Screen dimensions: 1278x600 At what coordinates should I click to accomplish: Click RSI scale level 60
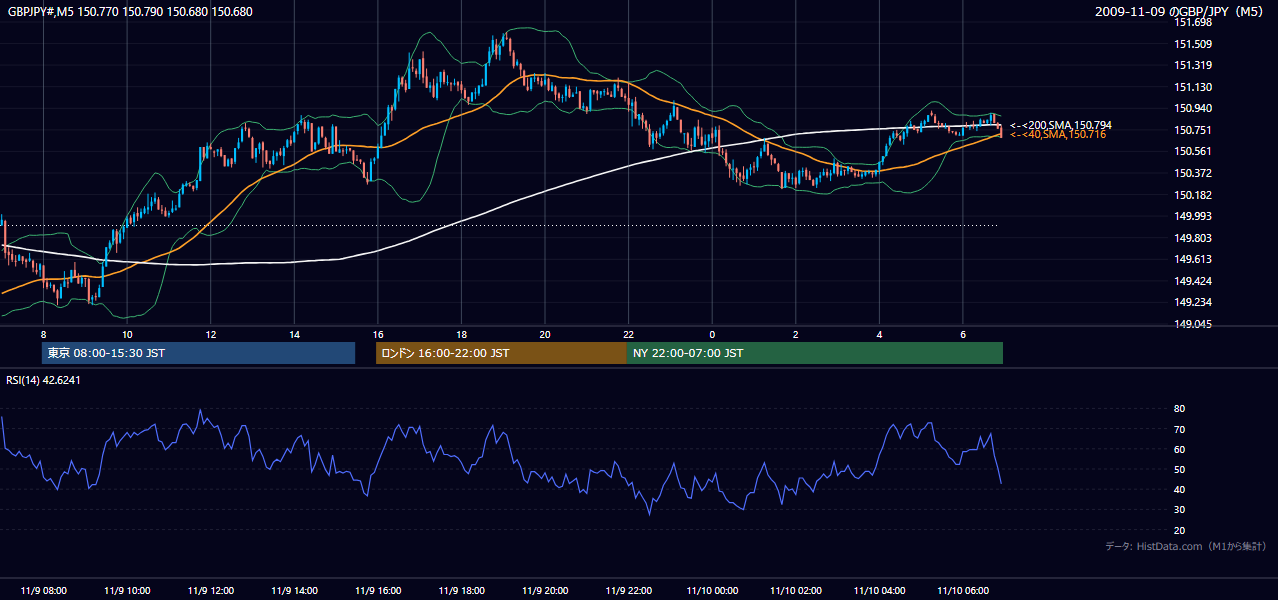click(x=1179, y=449)
